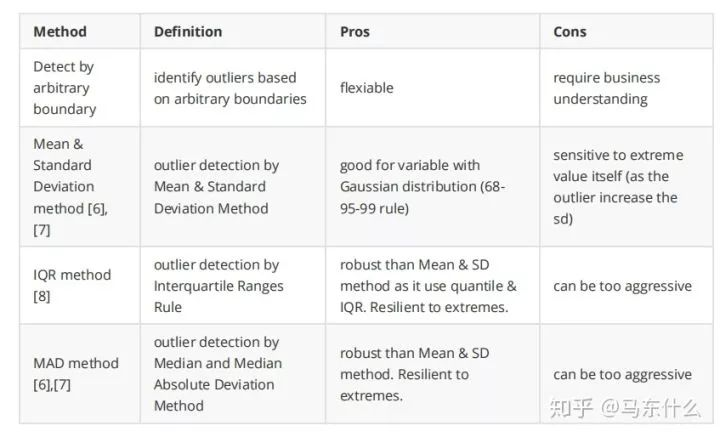This screenshot has width=720, height=437.
Task: Click the Definition column header
Action: 187,31
